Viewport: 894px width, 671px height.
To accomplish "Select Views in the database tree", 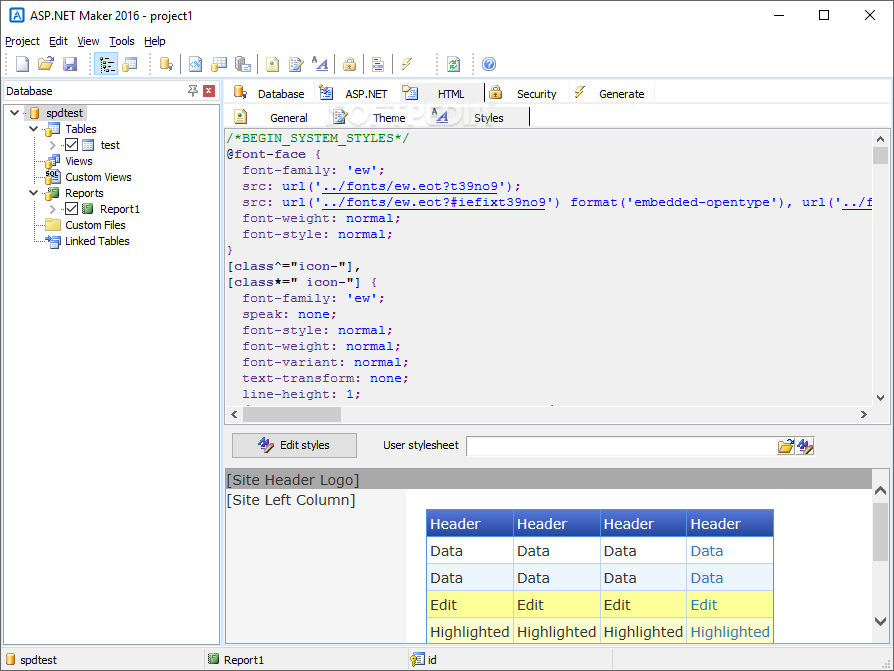I will coord(79,161).
